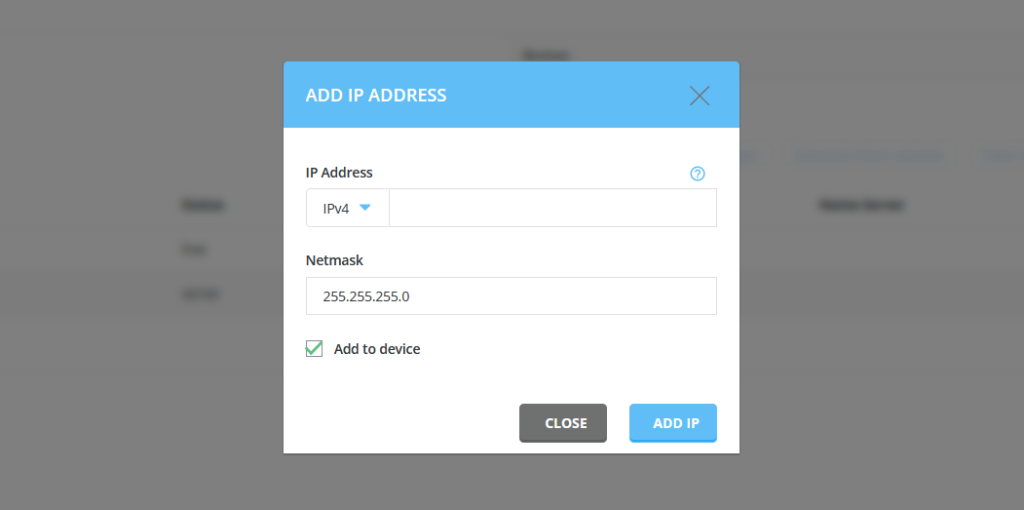Place cursor in the 255.255.255.0 value
The image size is (1024, 510).
[x=366, y=296]
